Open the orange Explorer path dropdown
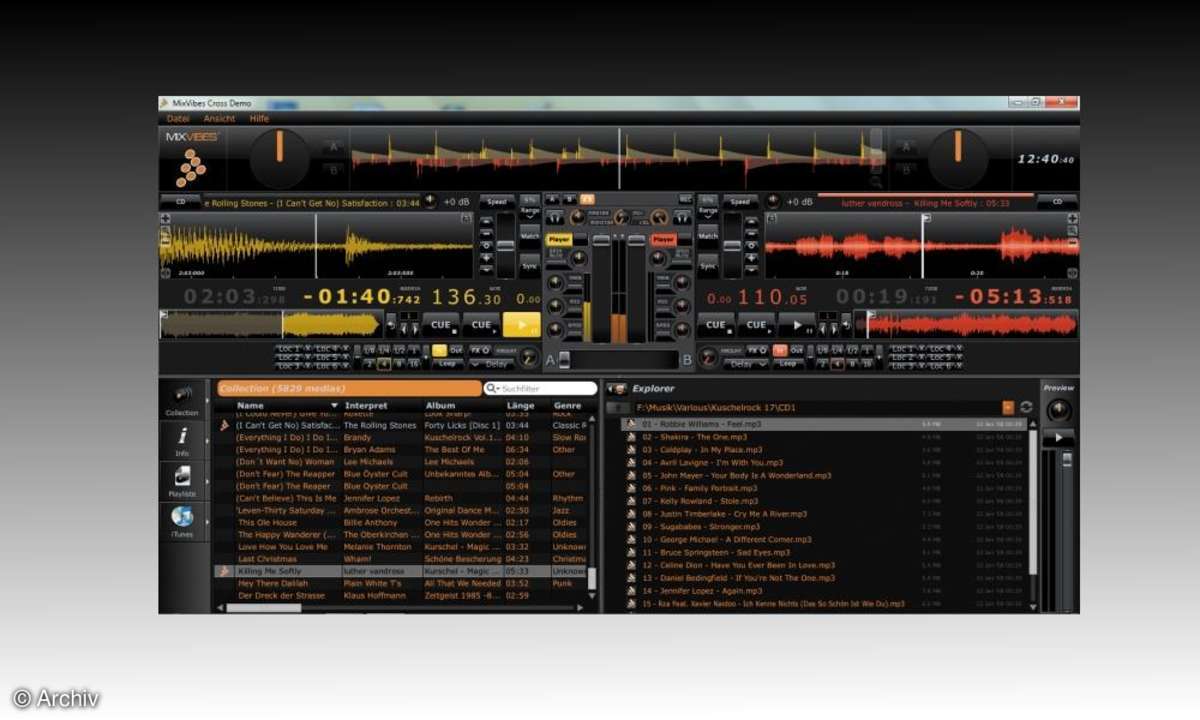The height and width of the screenshot is (720, 1200). [1008, 408]
